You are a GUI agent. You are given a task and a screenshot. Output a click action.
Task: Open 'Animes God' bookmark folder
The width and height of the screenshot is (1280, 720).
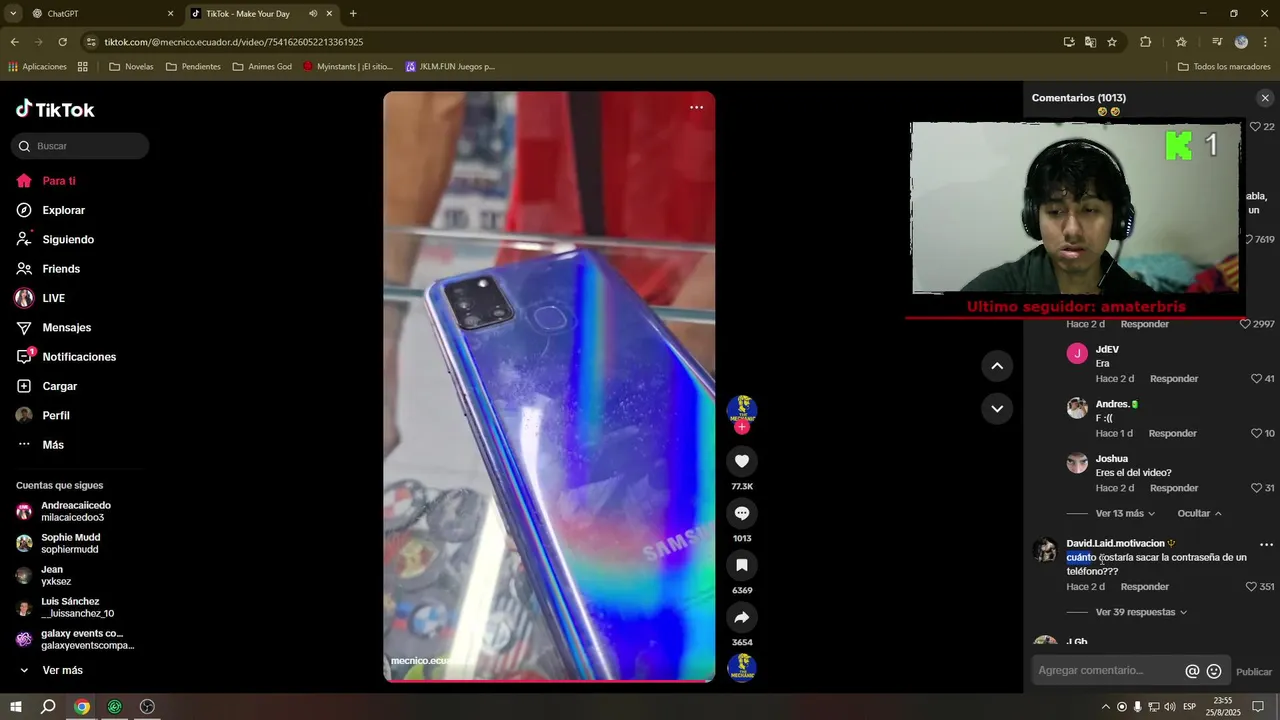[x=262, y=67]
